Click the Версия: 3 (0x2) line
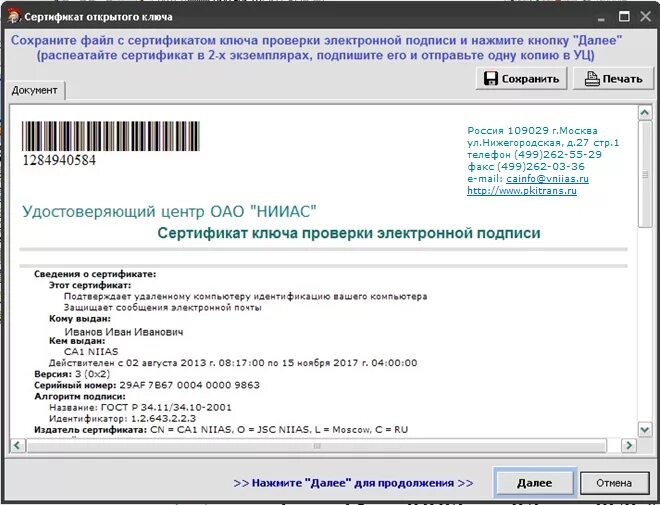This screenshot has height=505, width=660. 72,374
